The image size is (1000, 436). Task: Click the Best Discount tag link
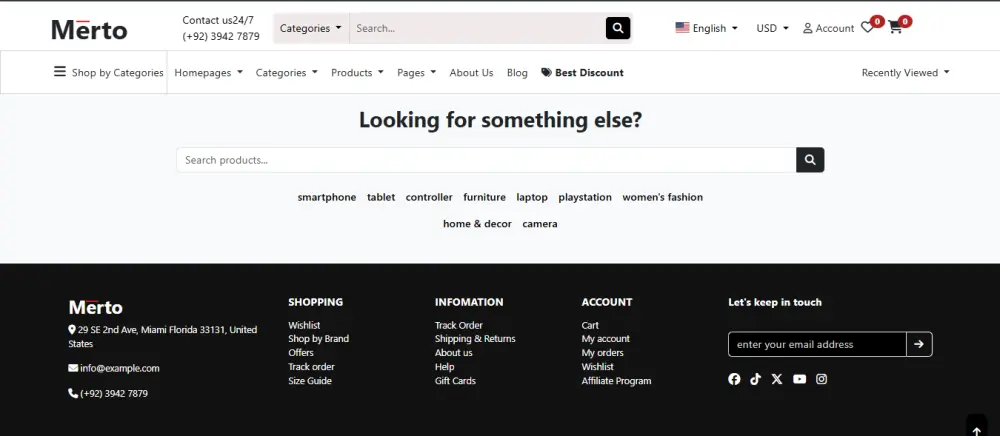point(582,73)
